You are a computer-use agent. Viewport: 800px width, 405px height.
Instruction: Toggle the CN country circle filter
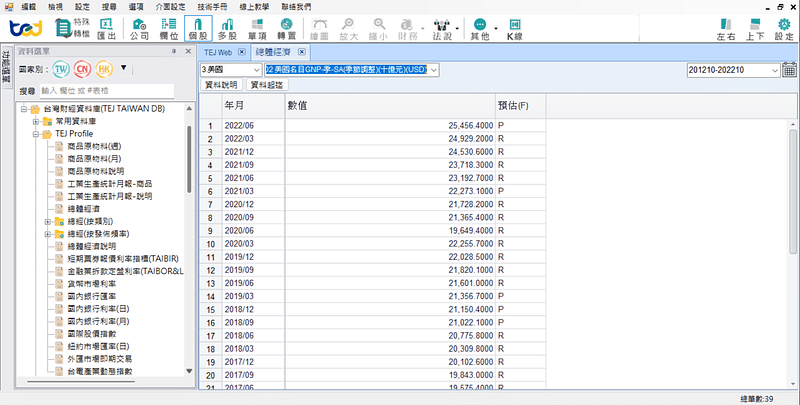click(x=82, y=69)
